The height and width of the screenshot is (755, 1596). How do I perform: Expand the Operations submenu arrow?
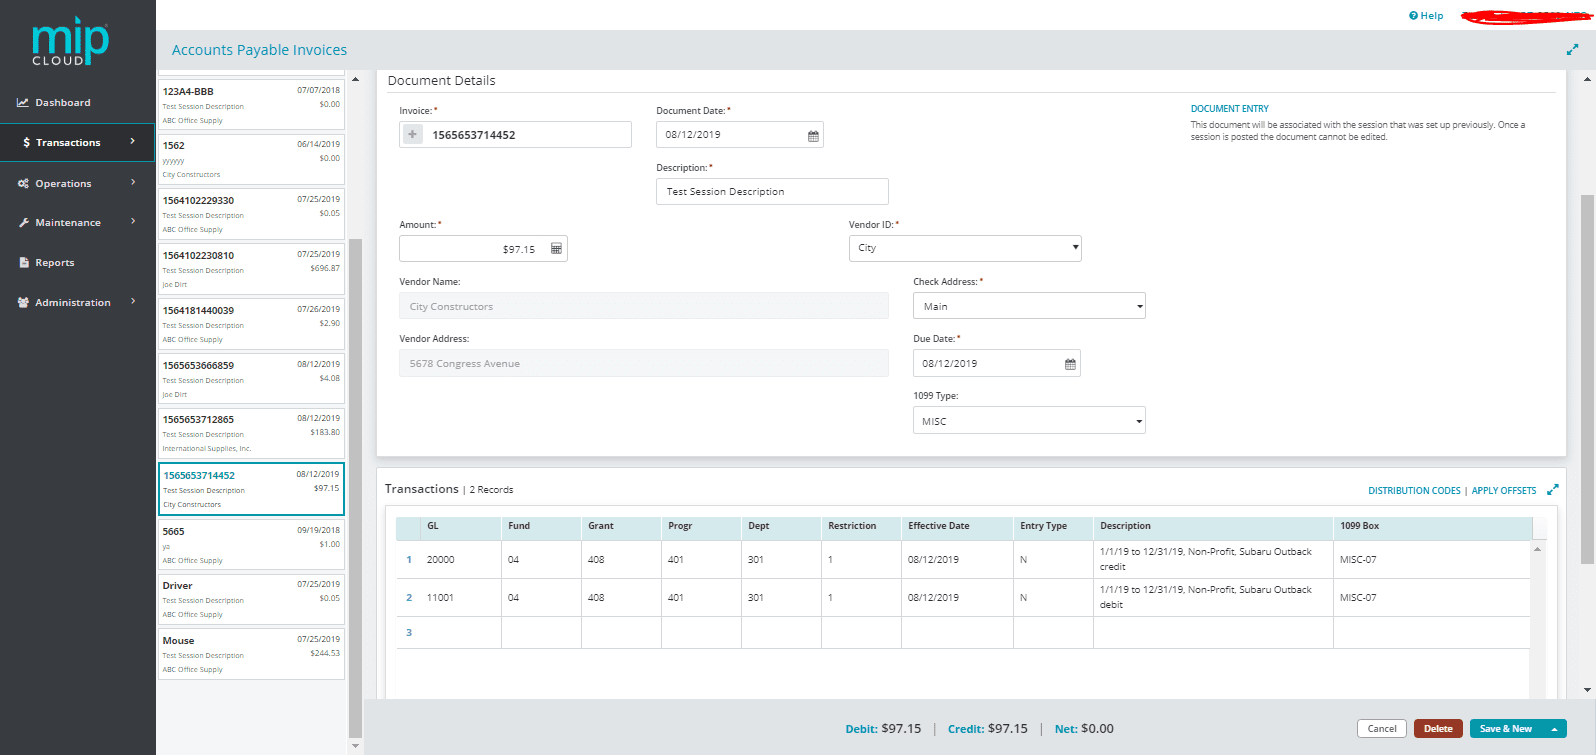pyautogui.click(x=132, y=182)
